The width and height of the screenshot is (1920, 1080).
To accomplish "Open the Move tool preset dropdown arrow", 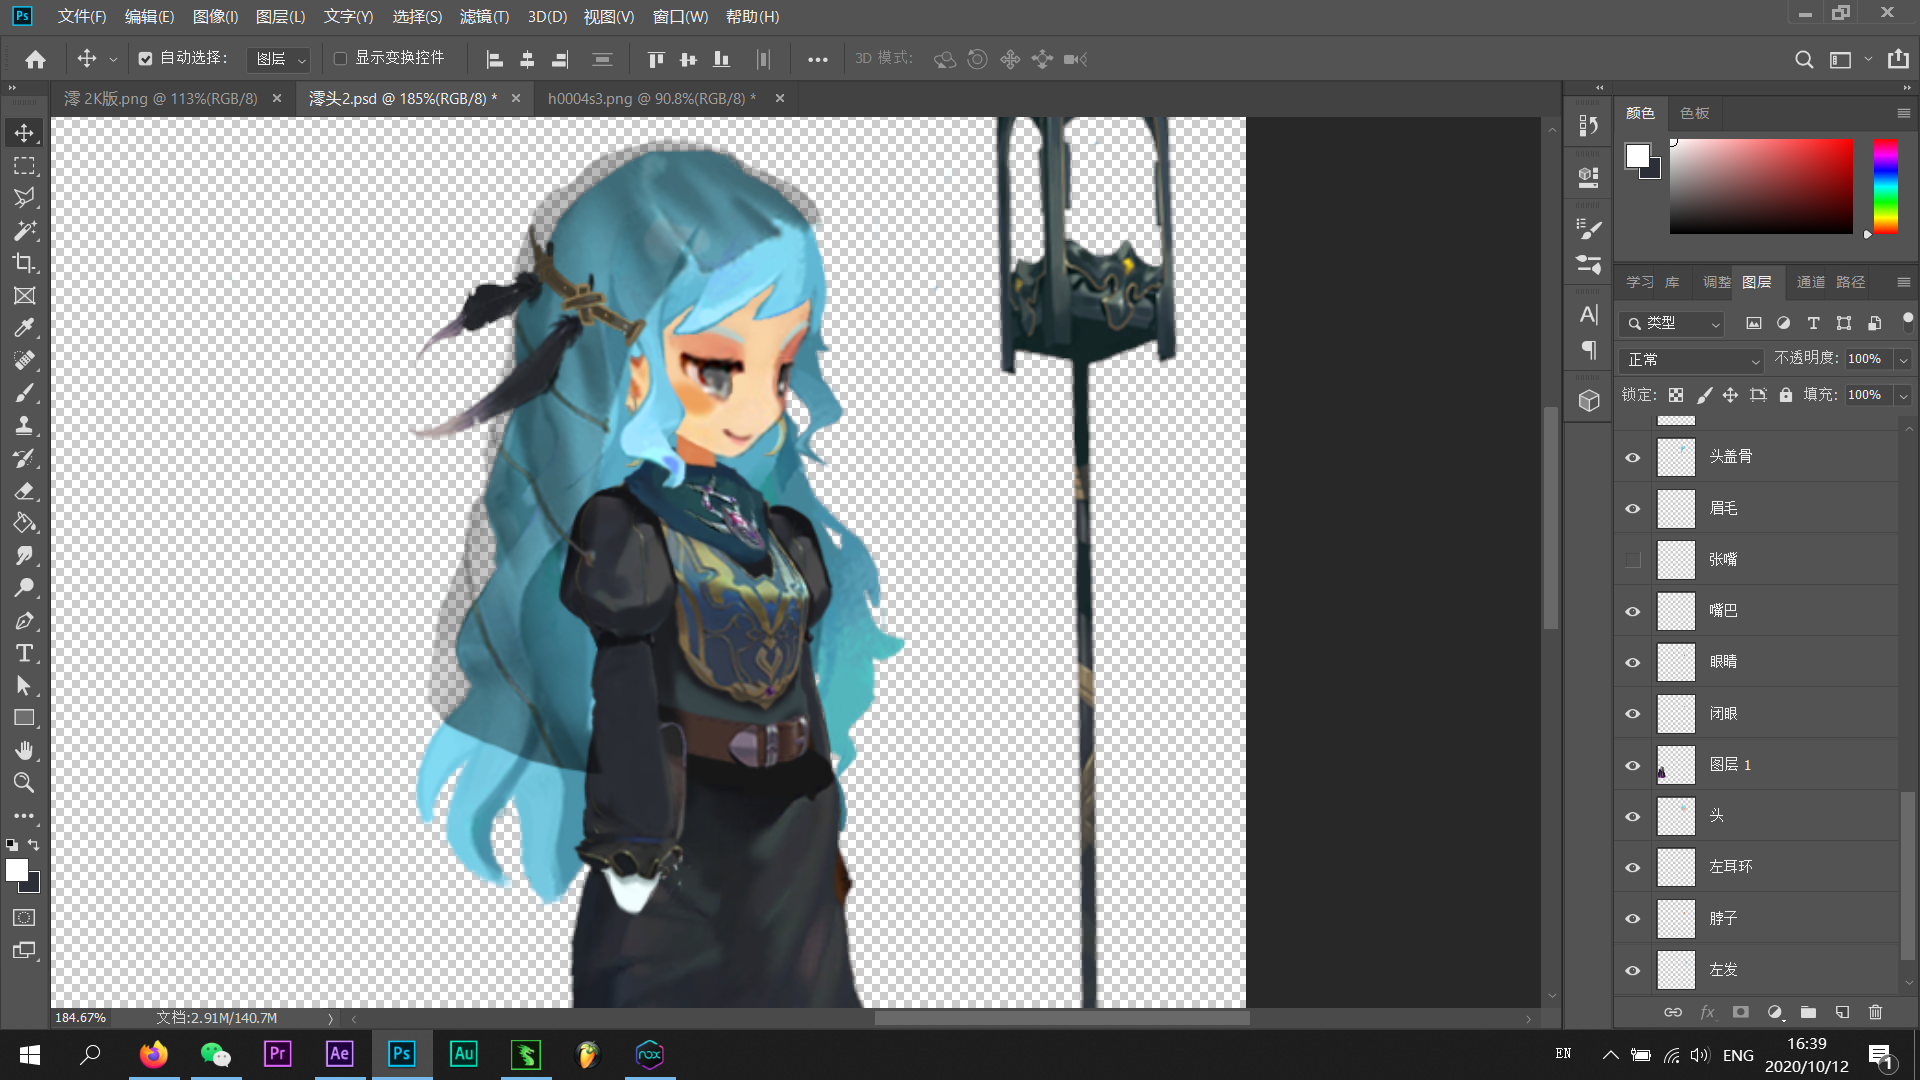I will [x=113, y=59].
